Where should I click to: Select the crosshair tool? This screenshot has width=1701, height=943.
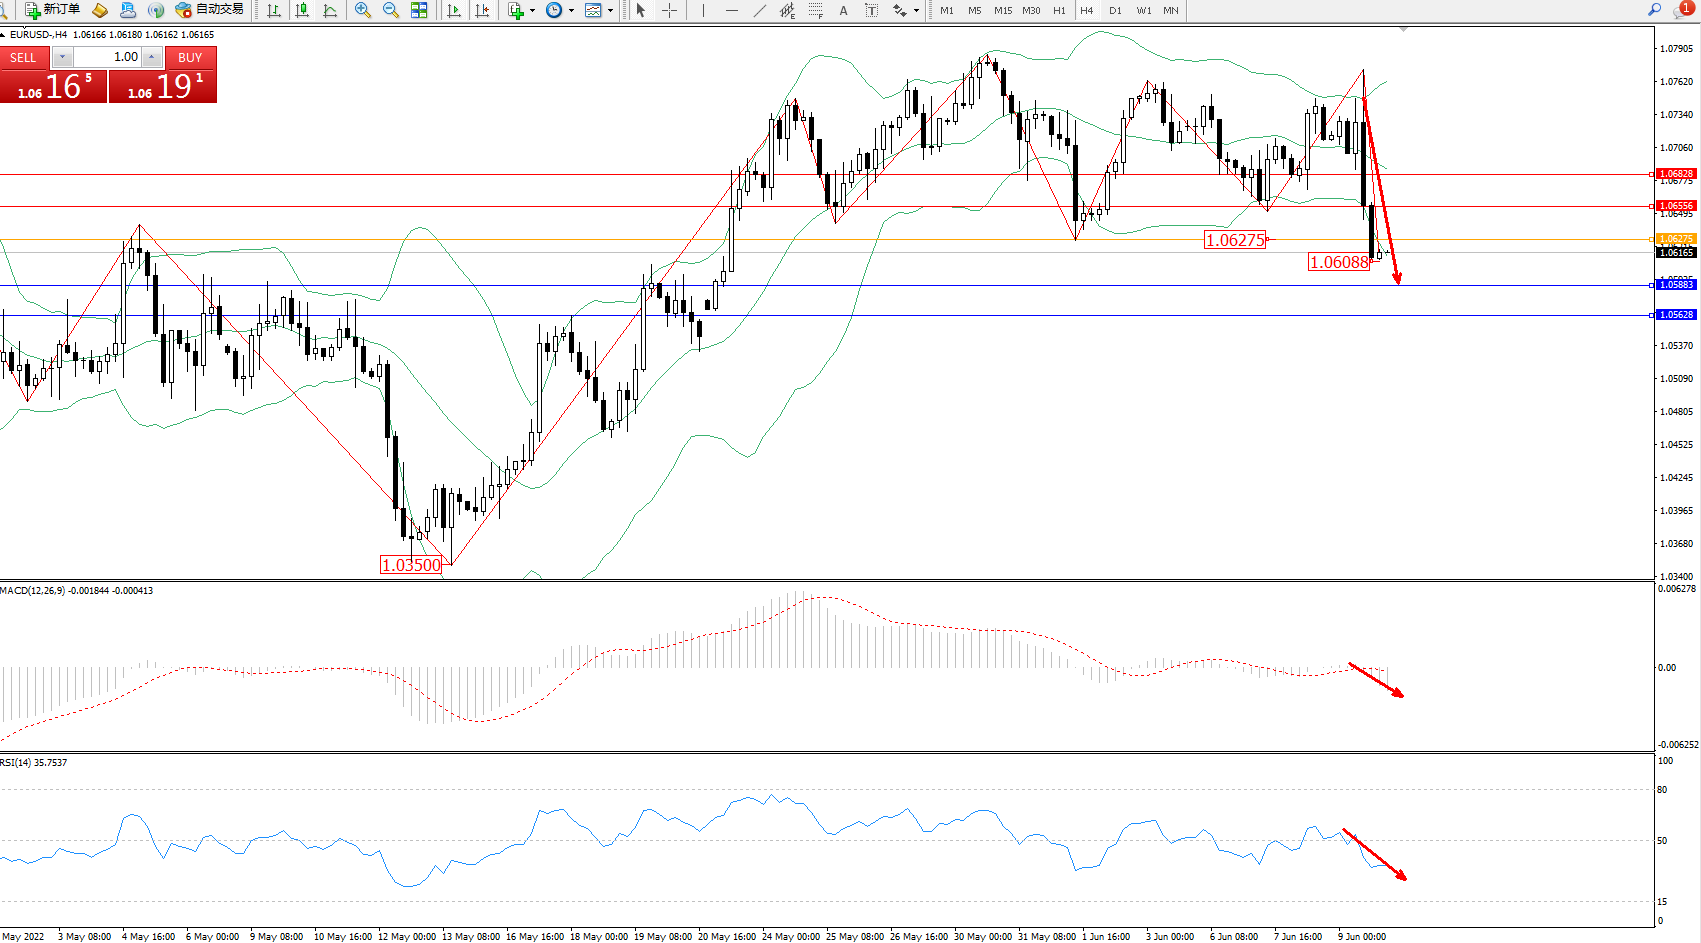[x=669, y=10]
